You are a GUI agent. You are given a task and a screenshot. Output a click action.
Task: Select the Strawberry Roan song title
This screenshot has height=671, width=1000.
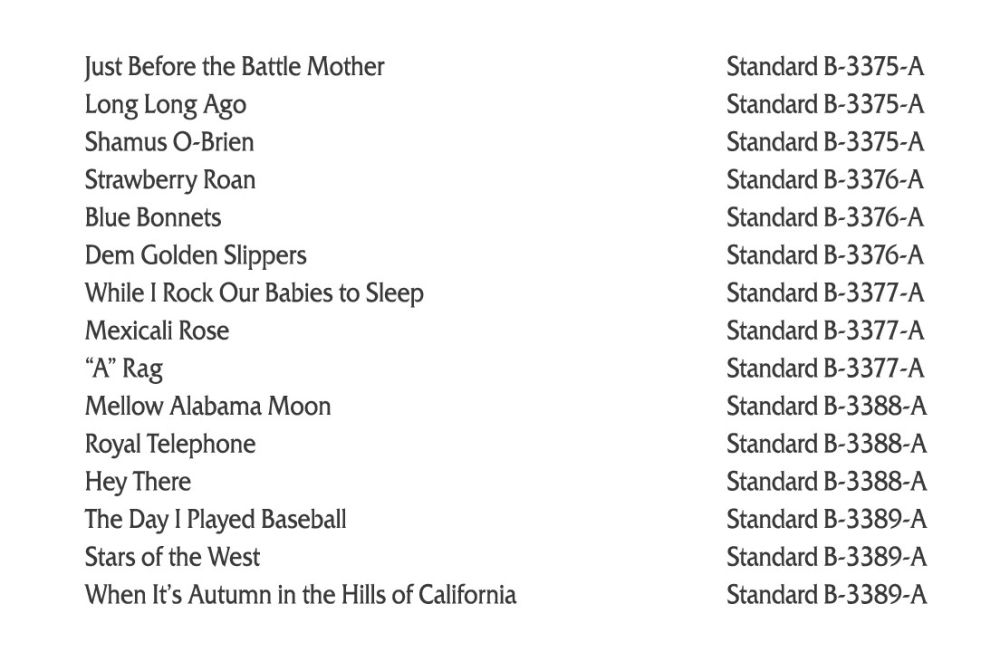point(170,181)
